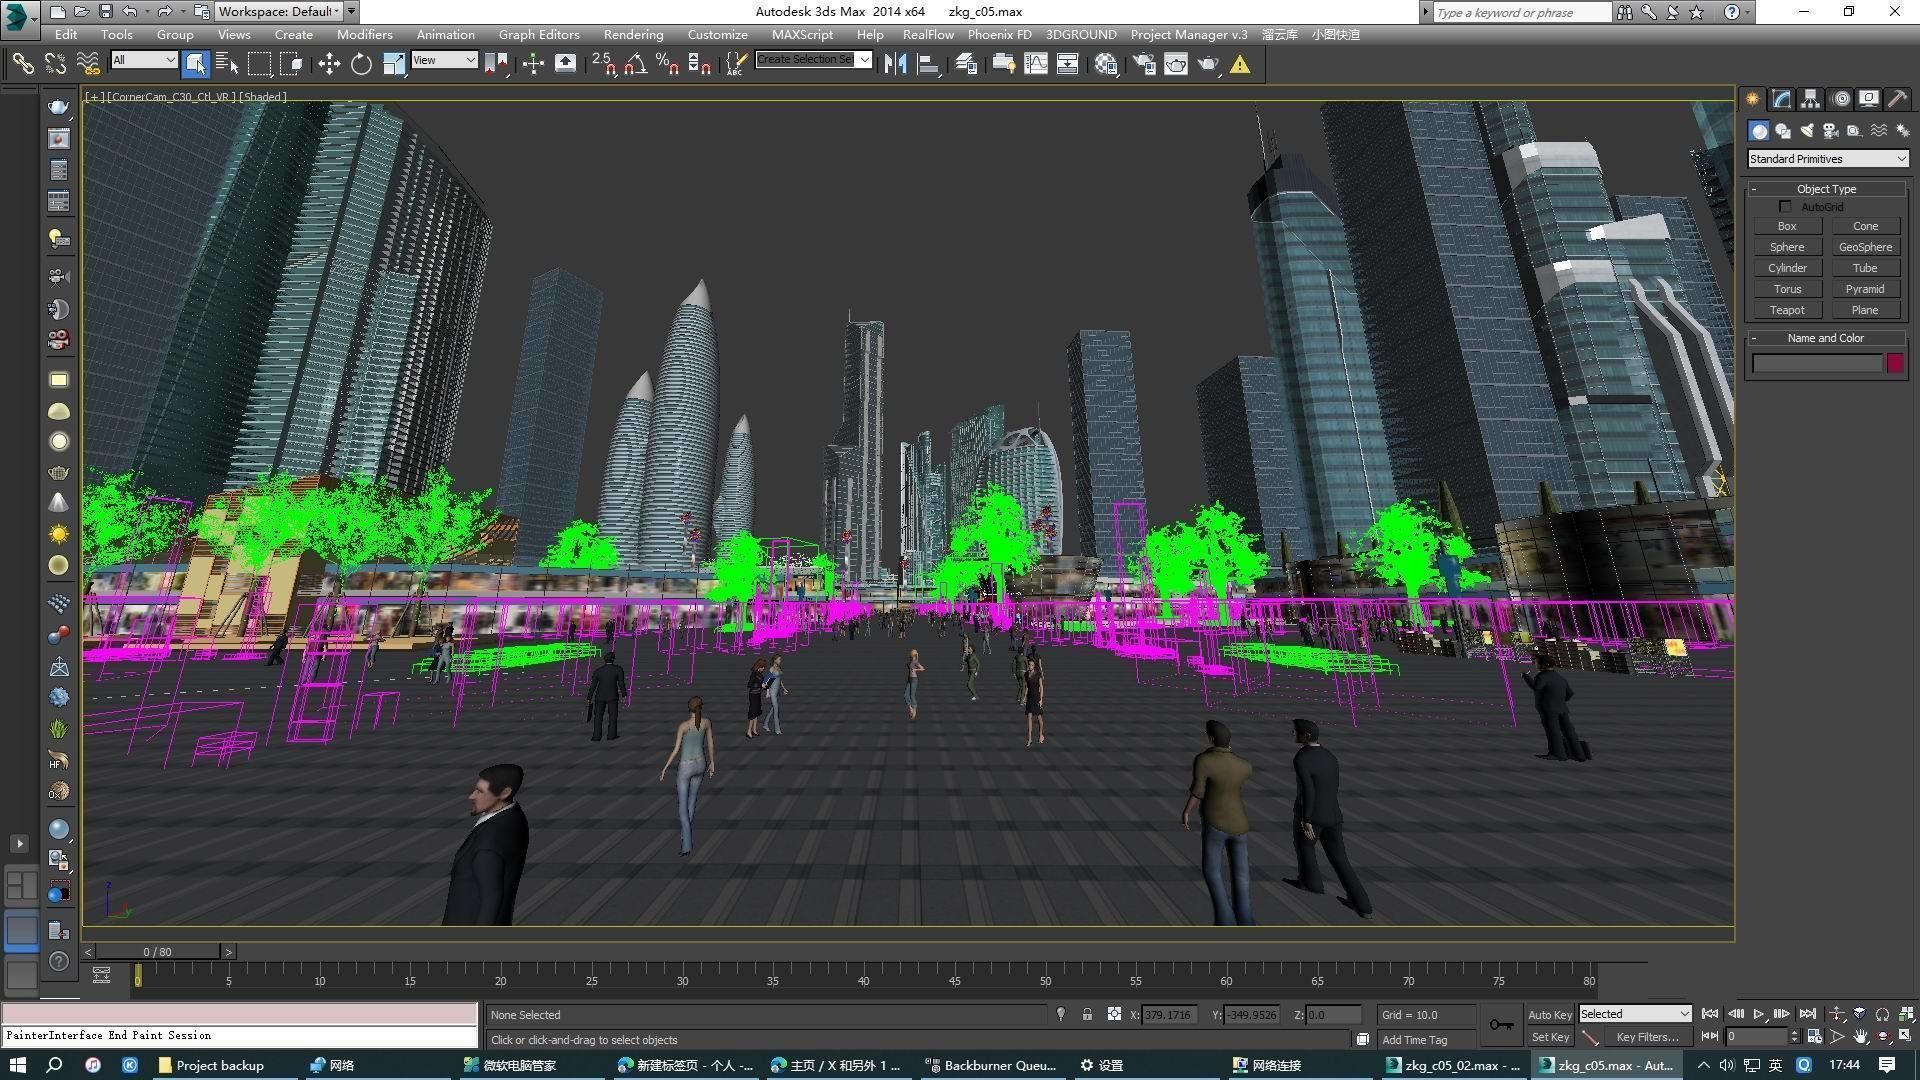The height and width of the screenshot is (1080, 1920).
Task: Click the yellow warning triangle icon
Action: [1240, 64]
